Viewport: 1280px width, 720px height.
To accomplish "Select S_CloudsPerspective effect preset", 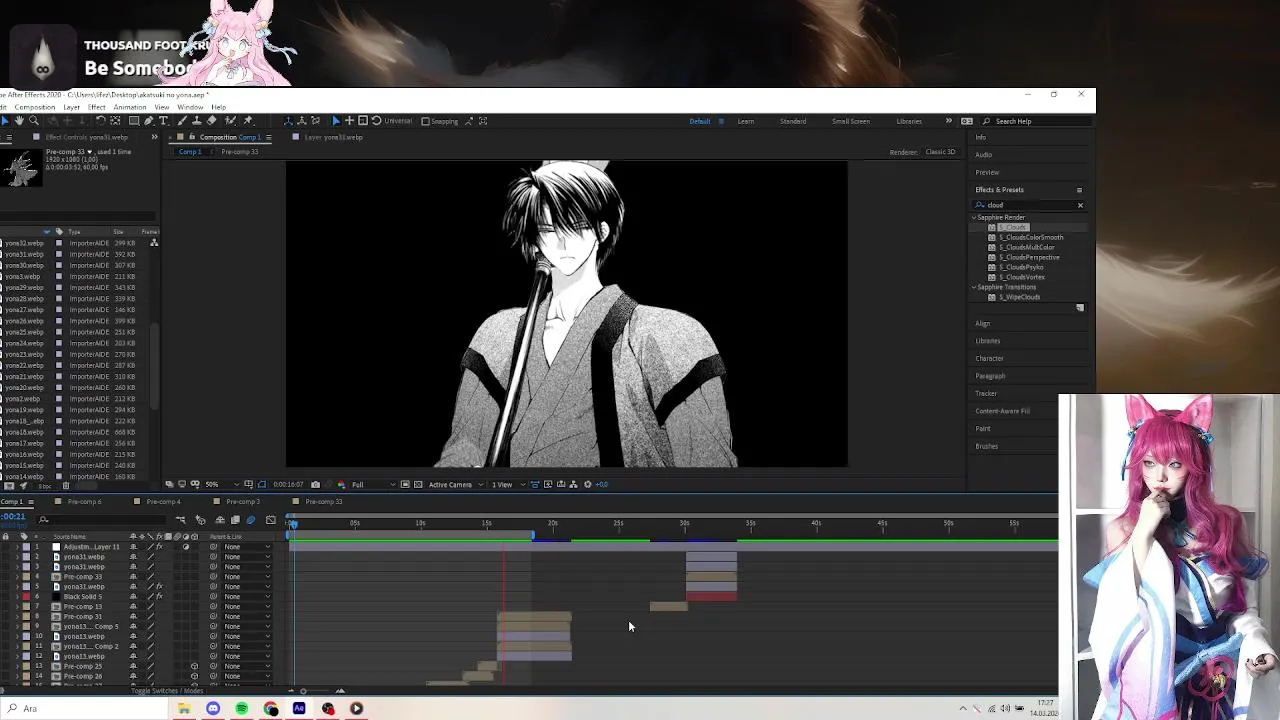I will coord(1029,257).
